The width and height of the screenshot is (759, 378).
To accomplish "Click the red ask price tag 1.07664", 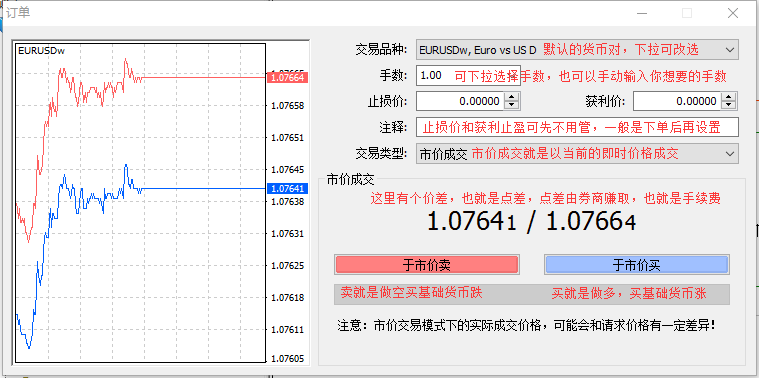I will click(x=288, y=77).
